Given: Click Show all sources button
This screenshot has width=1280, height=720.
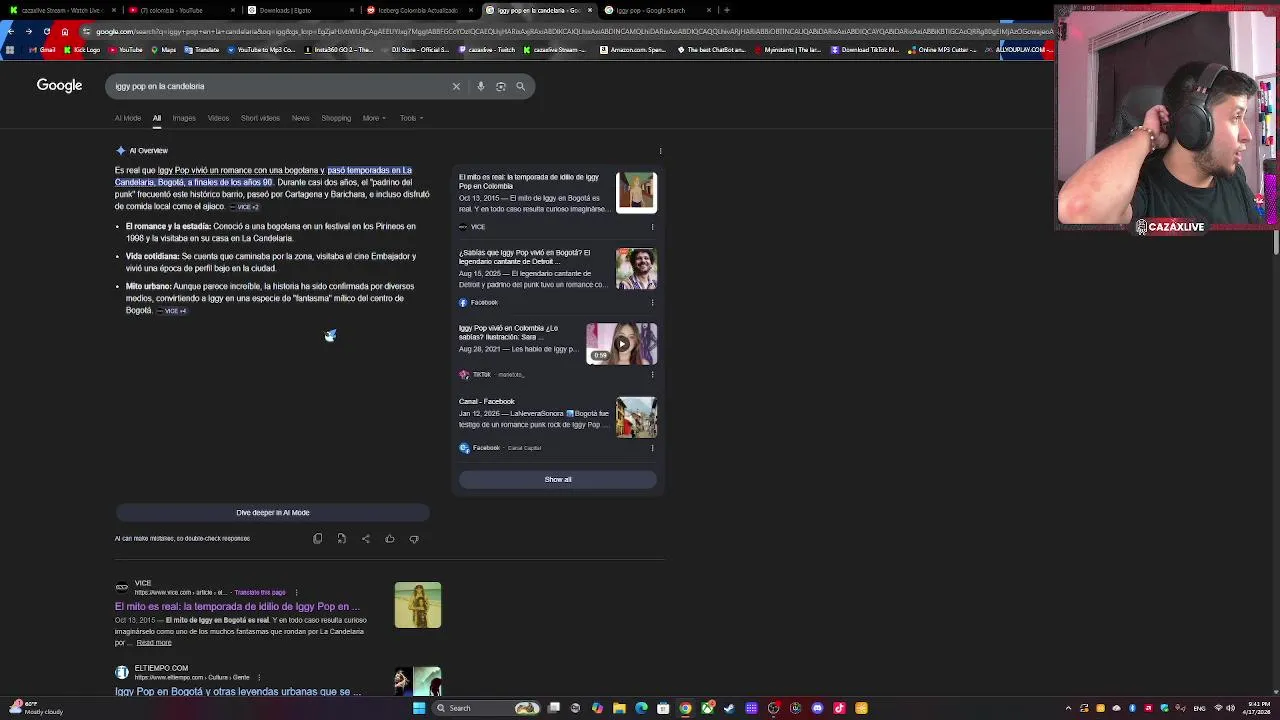Looking at the screenshot, I should 558,480.
